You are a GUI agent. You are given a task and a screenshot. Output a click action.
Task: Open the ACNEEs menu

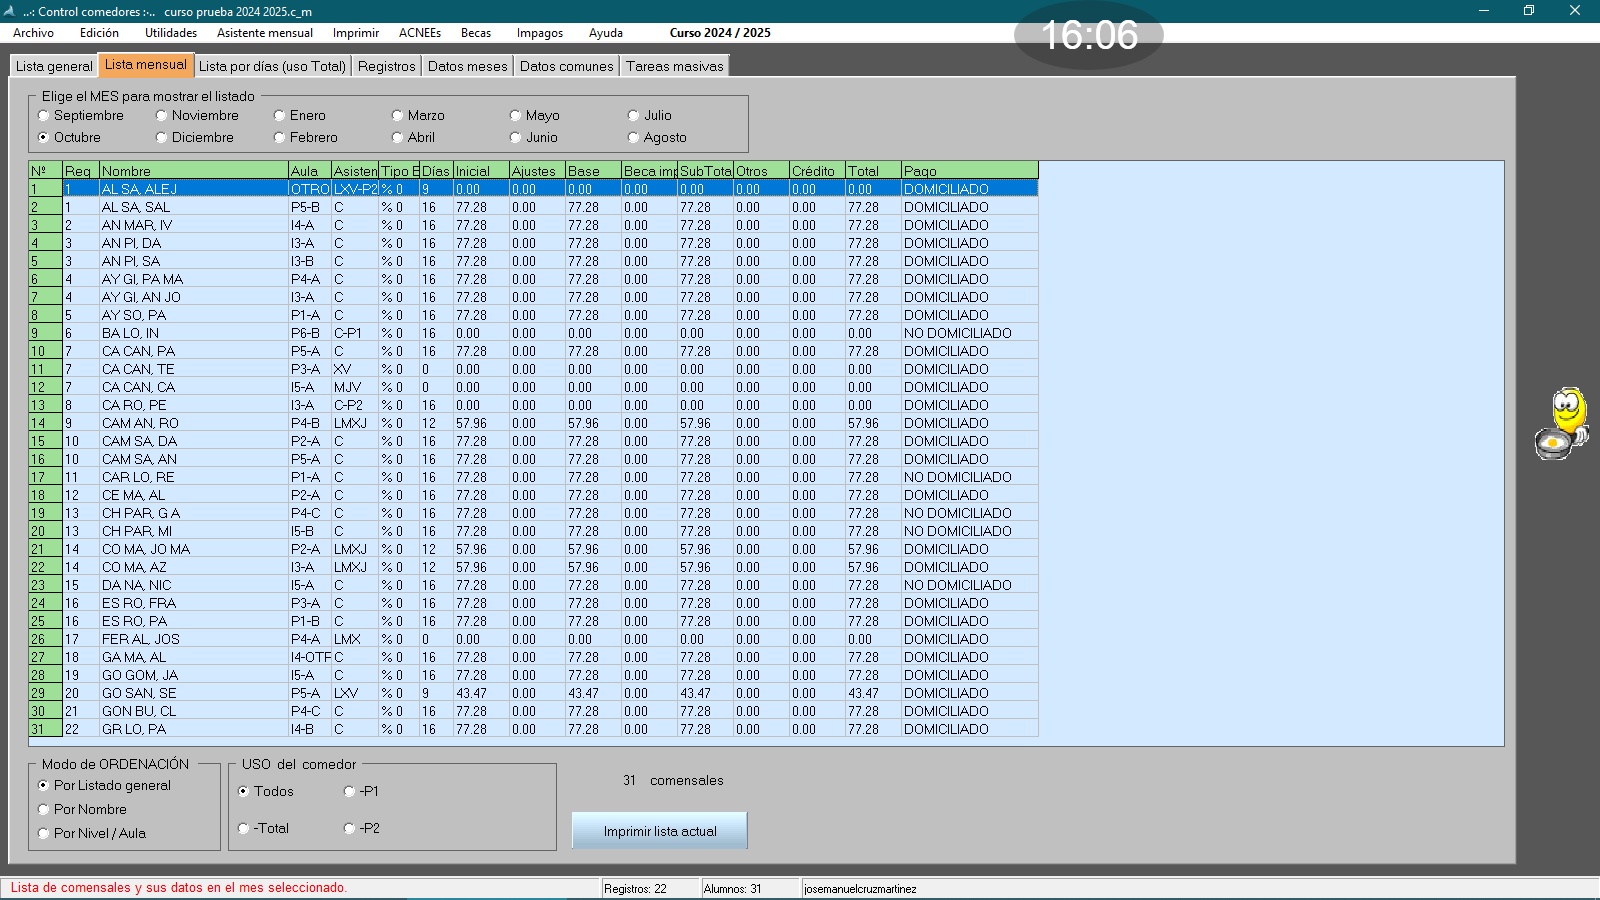(x=420, y=33)
